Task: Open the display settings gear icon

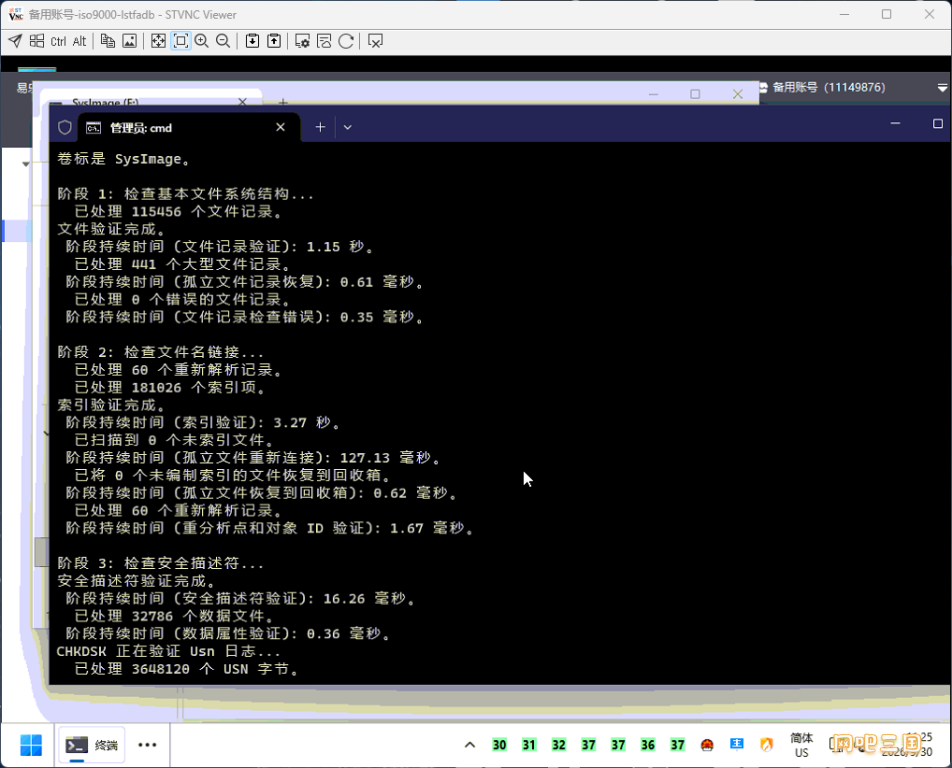Action: click(x=302, y=41)
